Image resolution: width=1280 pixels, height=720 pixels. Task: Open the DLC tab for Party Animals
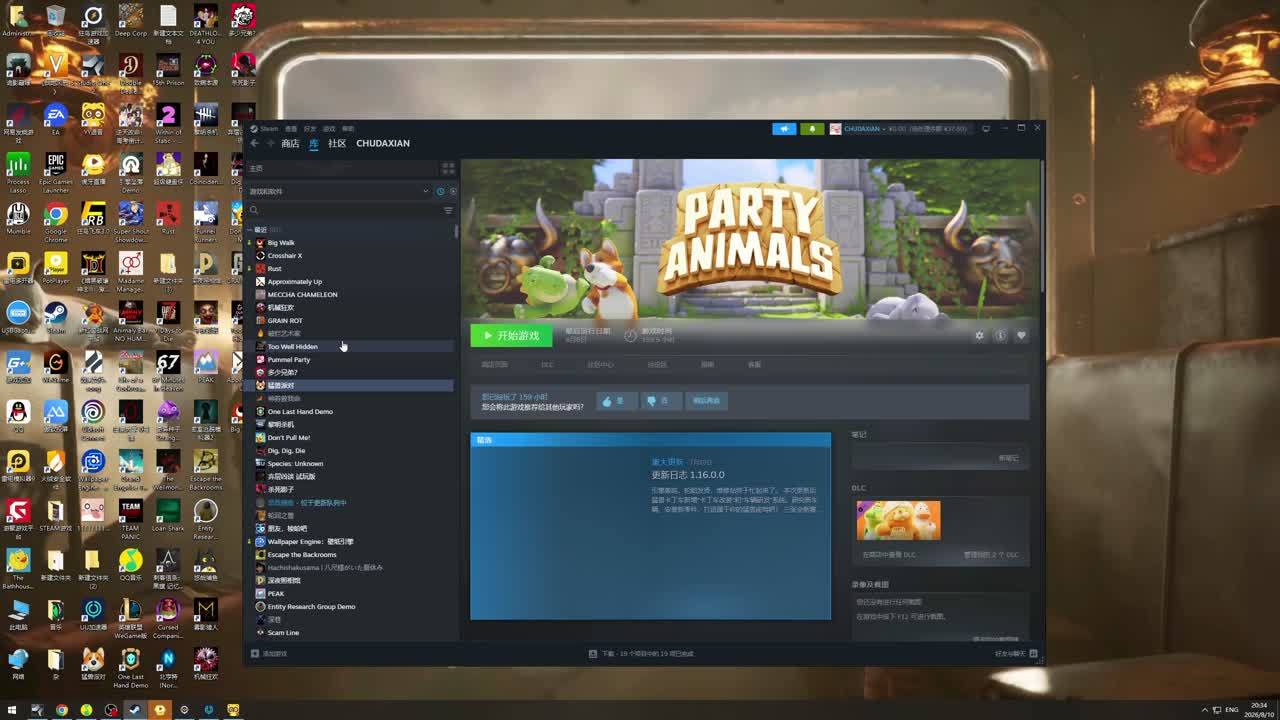tap(547, 365)
